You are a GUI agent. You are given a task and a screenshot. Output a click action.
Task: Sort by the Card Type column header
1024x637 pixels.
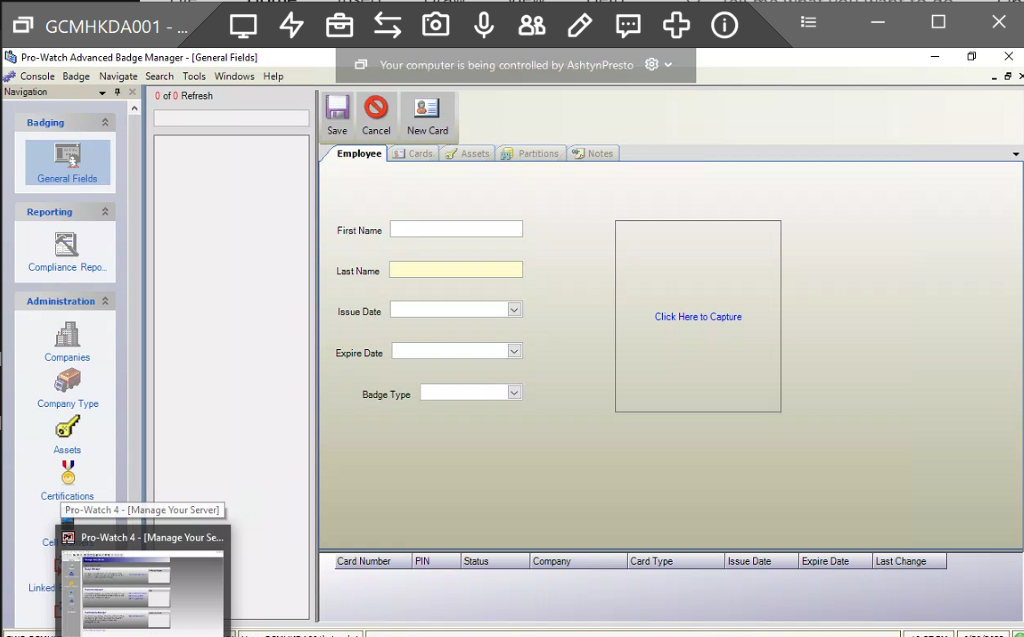(676, 561)
